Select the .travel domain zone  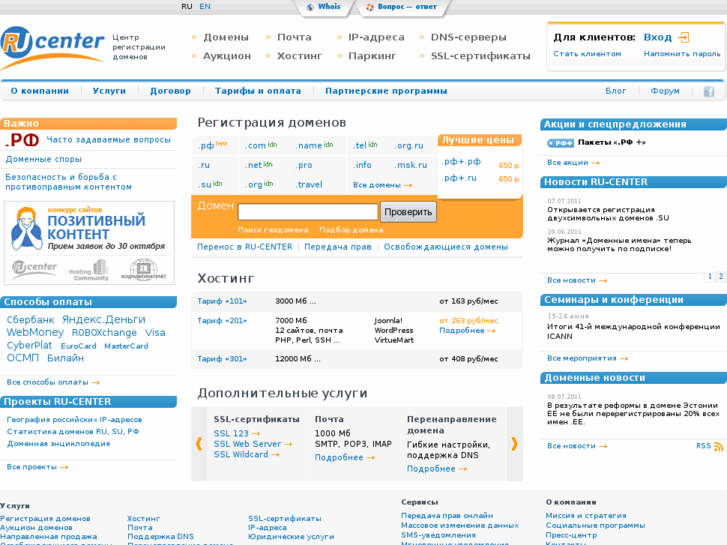(309, 185)
